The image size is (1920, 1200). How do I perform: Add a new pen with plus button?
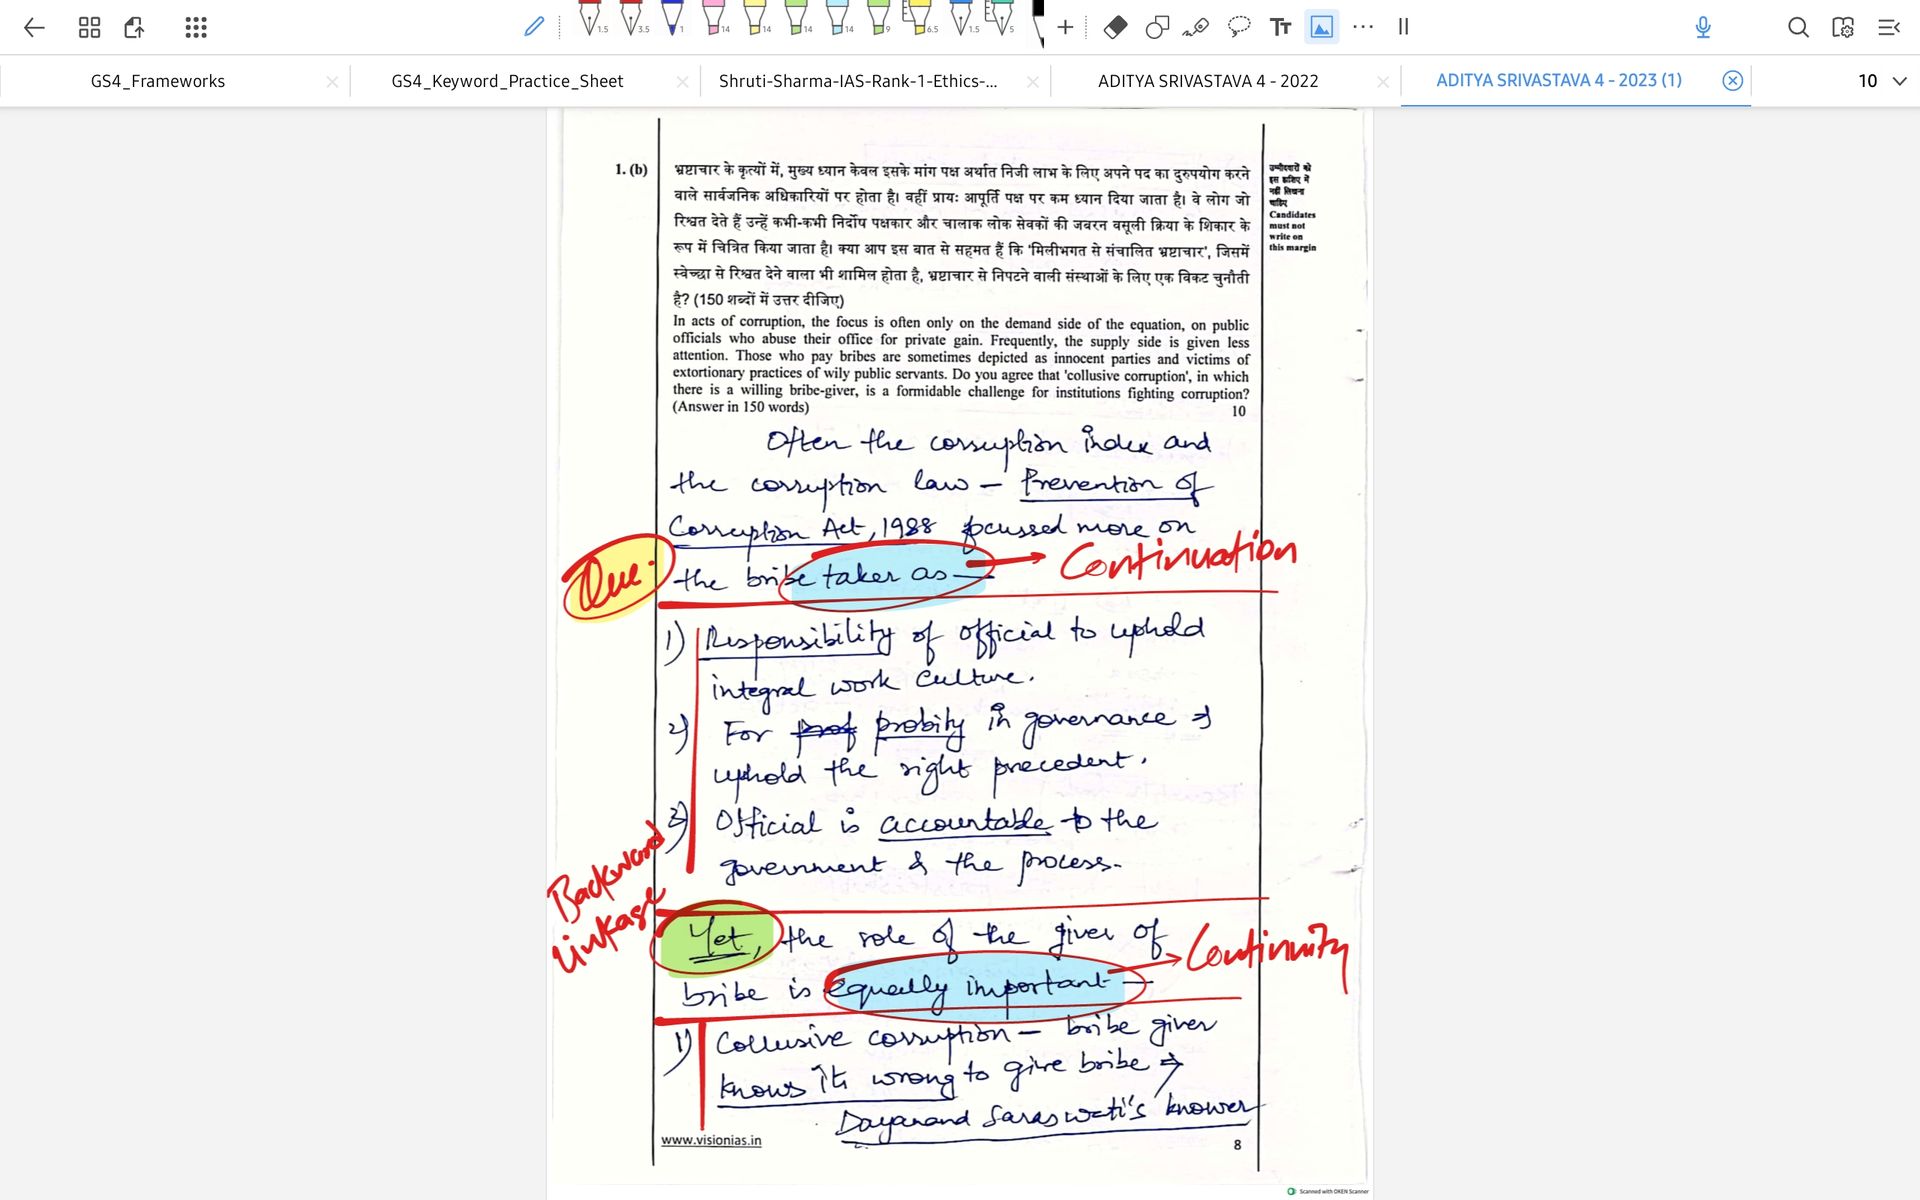coord(1065,27)
